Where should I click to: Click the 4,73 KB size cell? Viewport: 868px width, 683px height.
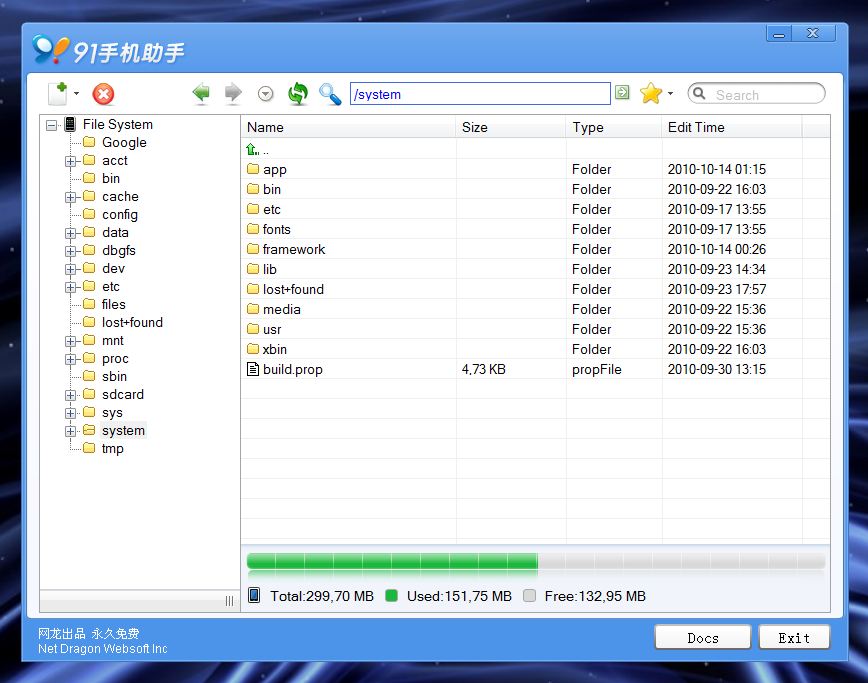(484, 369)
